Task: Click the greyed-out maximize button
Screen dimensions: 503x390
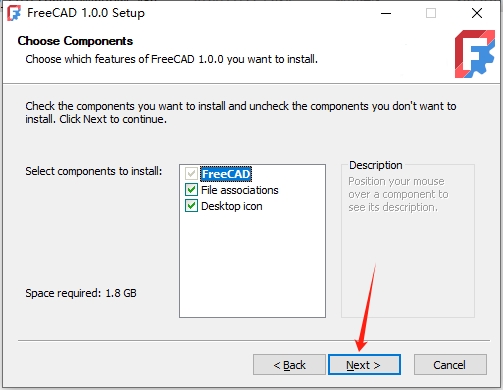Action: tap(431, 13)
